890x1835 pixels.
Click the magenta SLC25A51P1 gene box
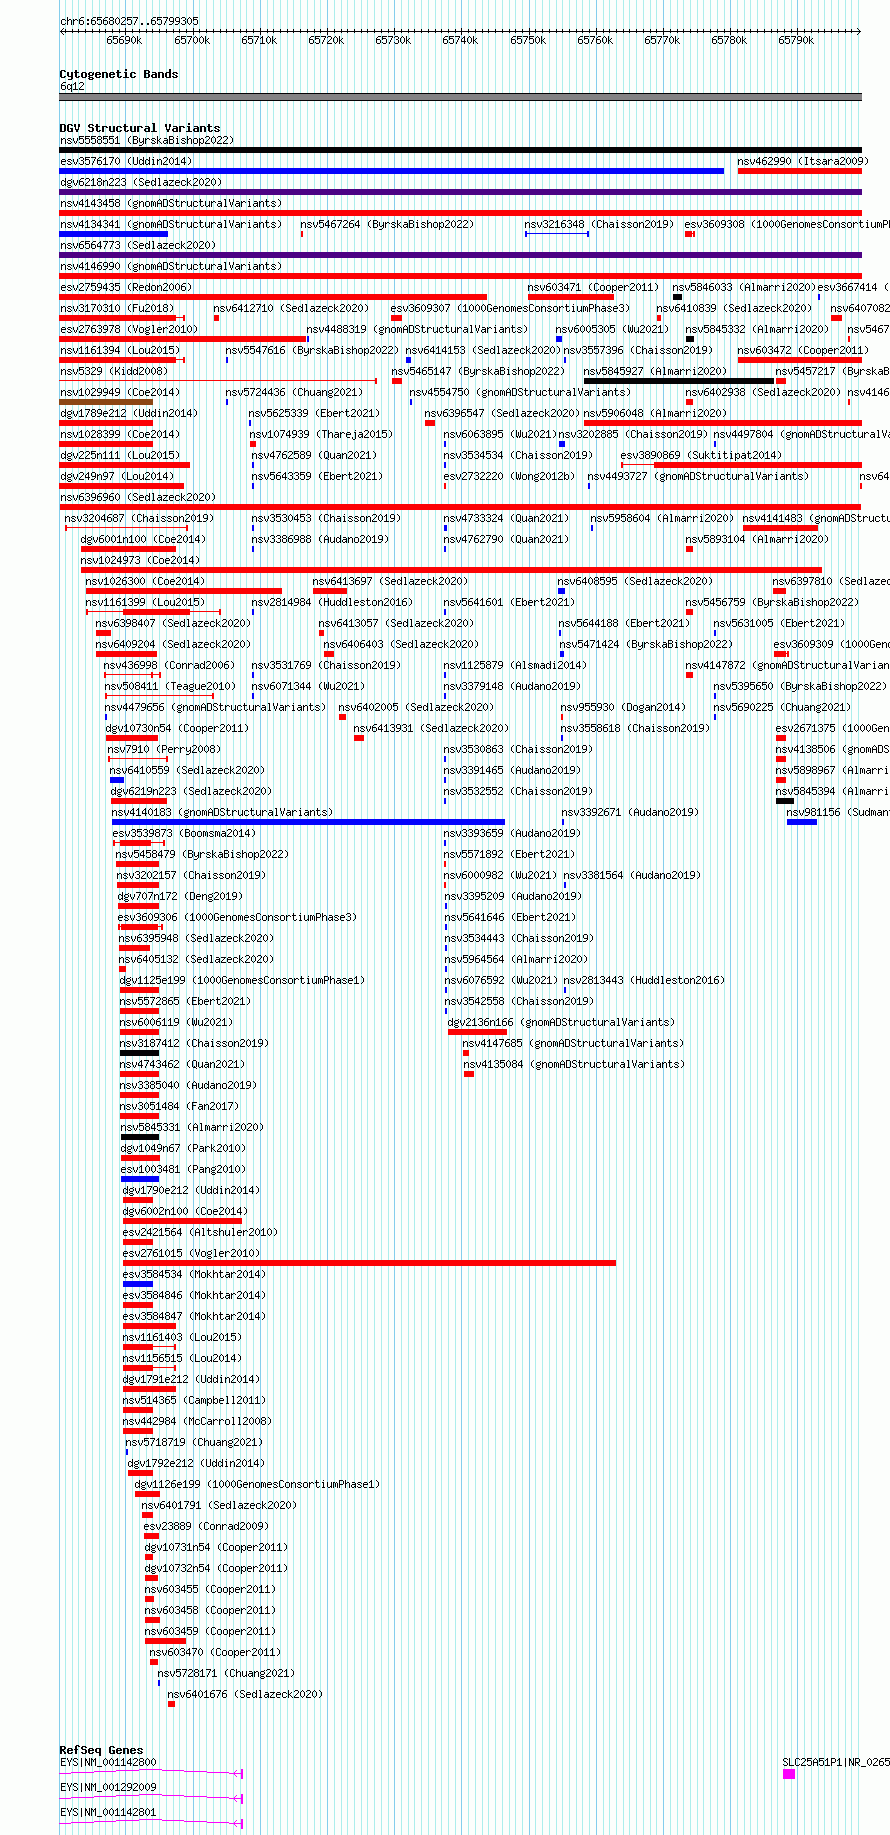pyautogui.click(x=789, y=1774)
